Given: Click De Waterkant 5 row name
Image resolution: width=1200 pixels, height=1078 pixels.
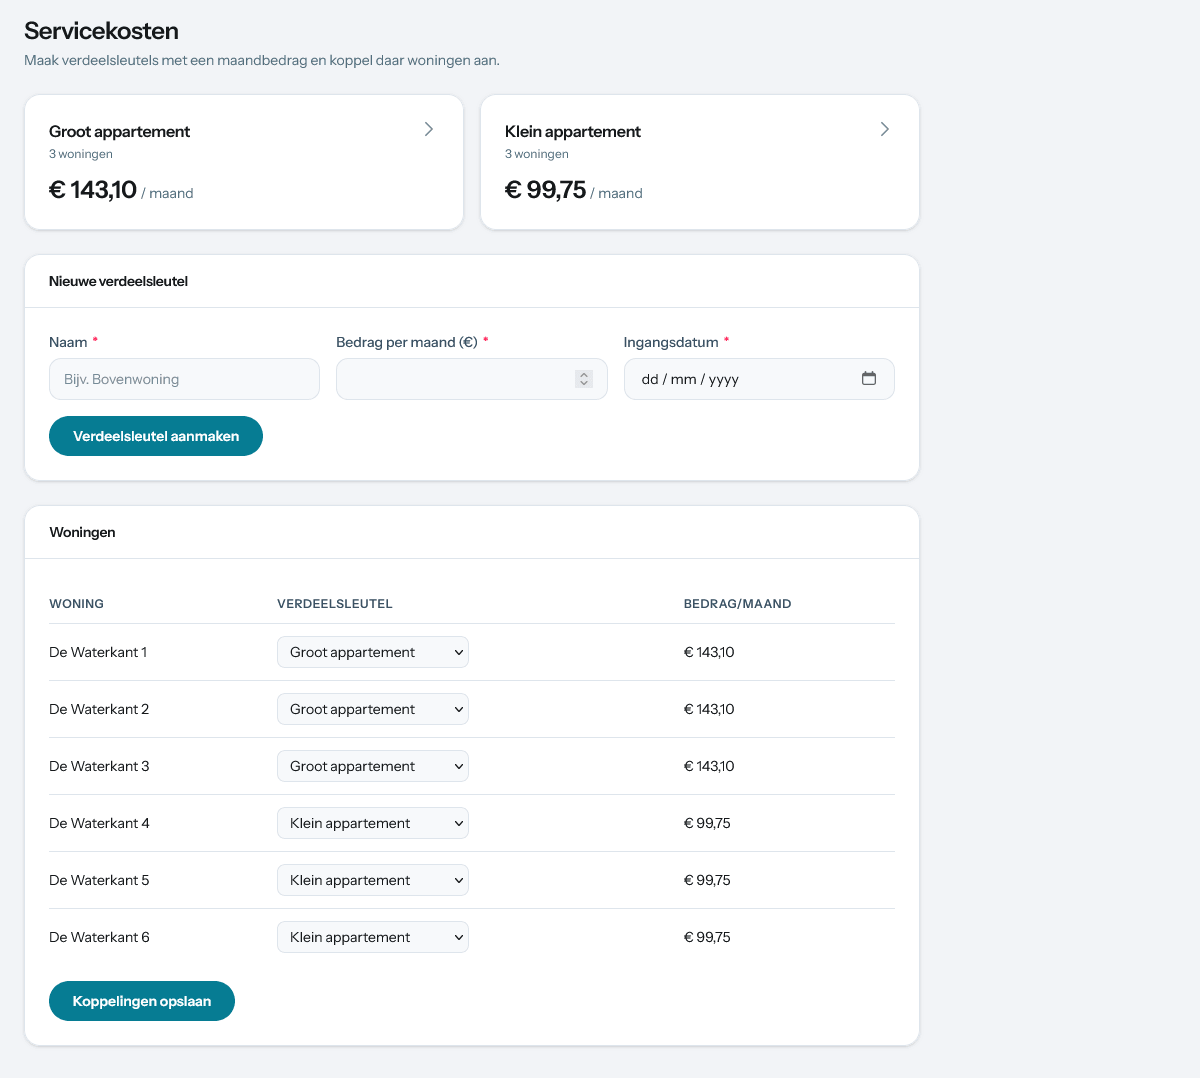Looking at the screenshot, I should point(99,880).
